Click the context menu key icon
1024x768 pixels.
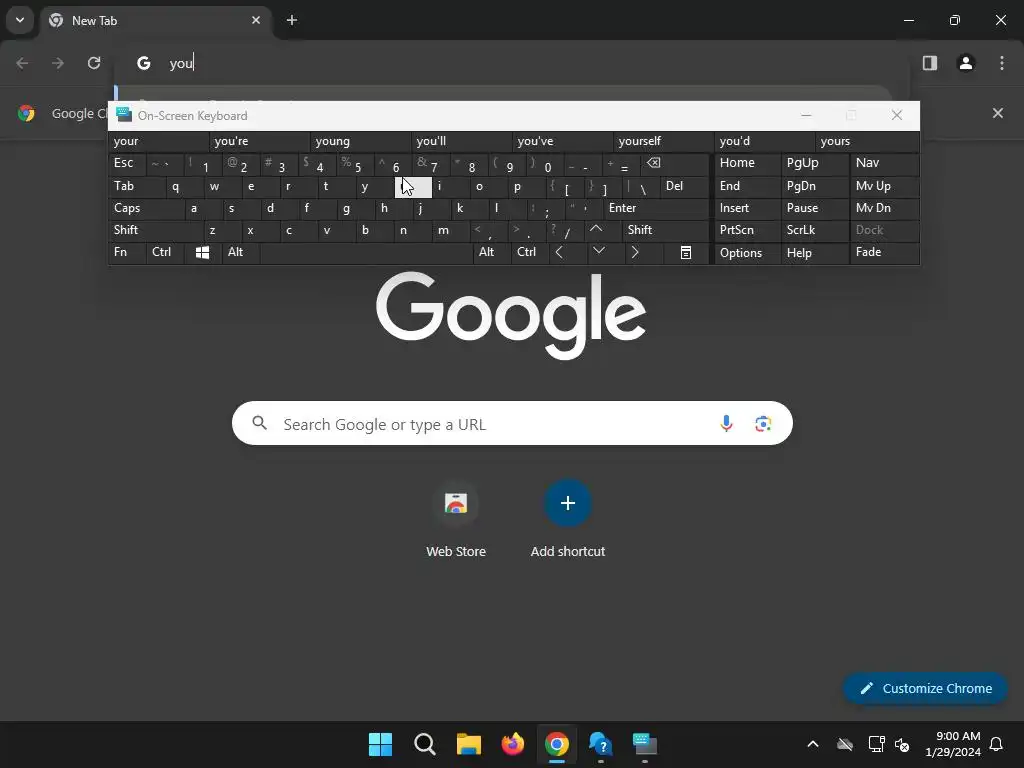(686, 253)
